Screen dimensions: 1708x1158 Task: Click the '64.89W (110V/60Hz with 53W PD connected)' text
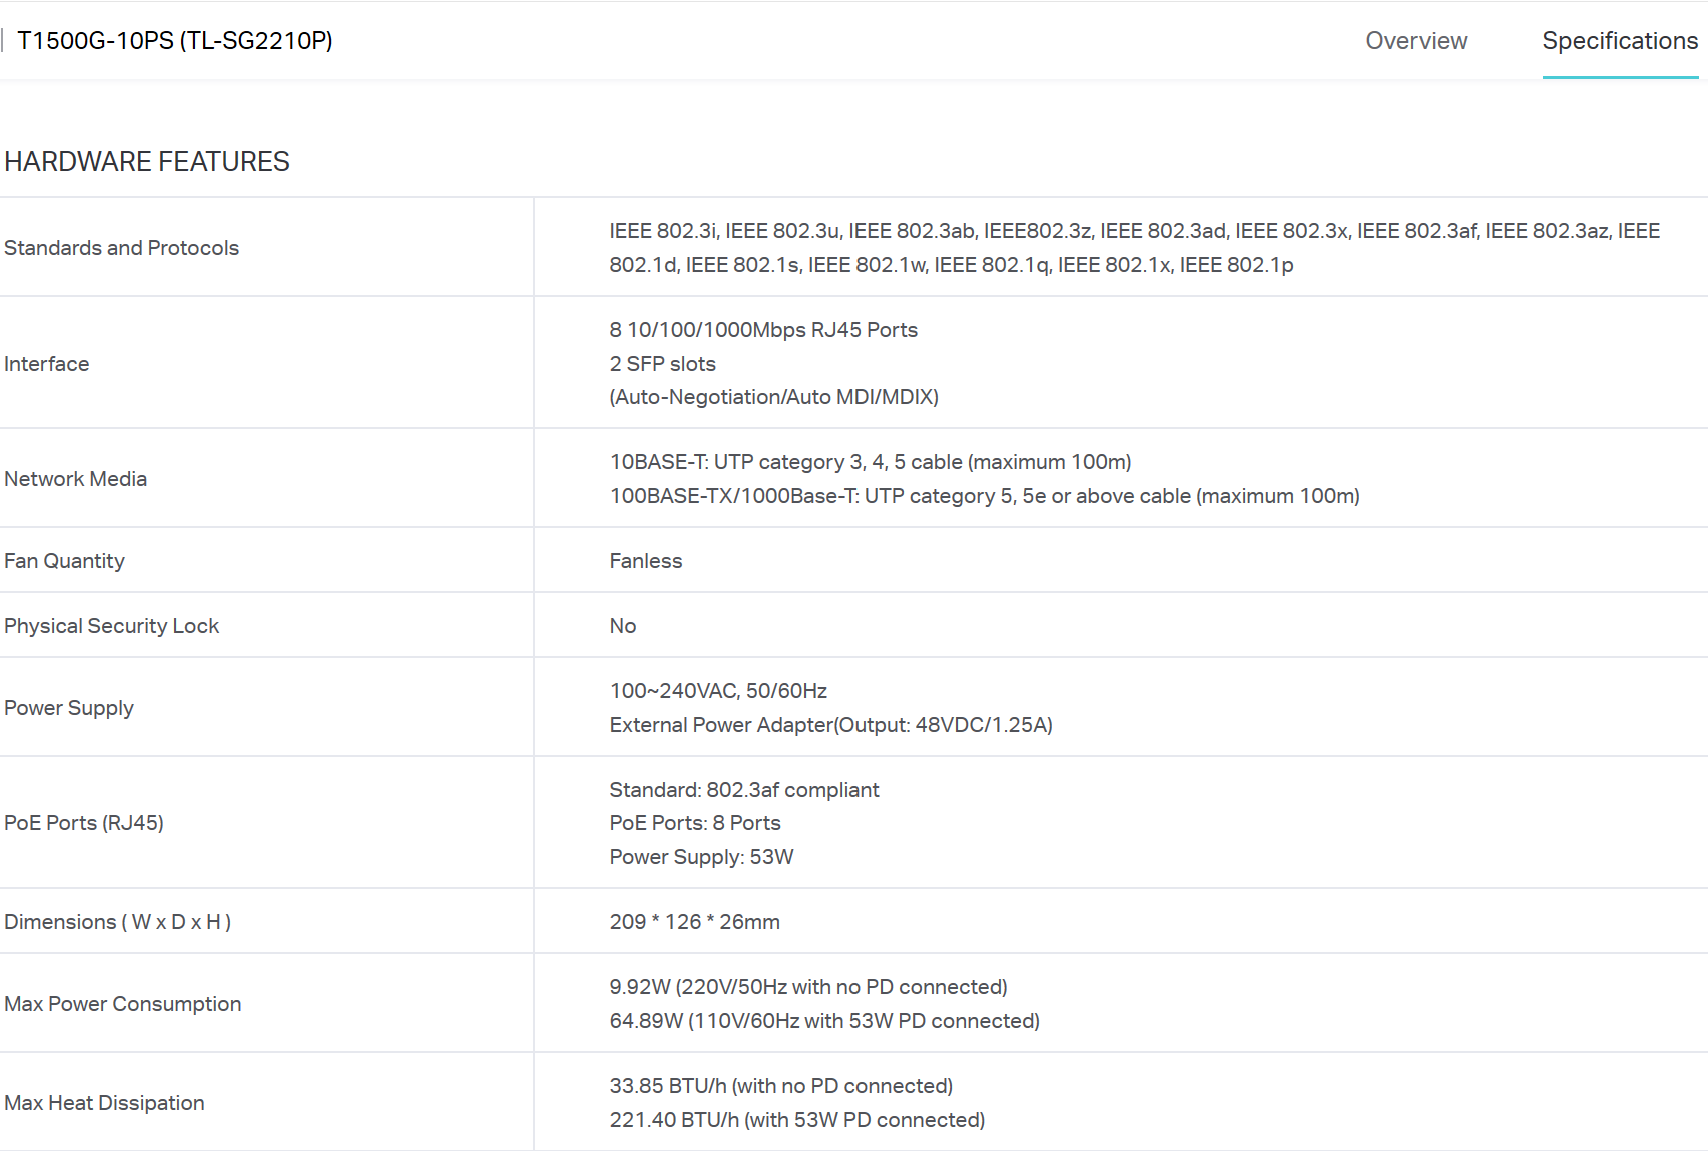click(x=825, y=1021)
